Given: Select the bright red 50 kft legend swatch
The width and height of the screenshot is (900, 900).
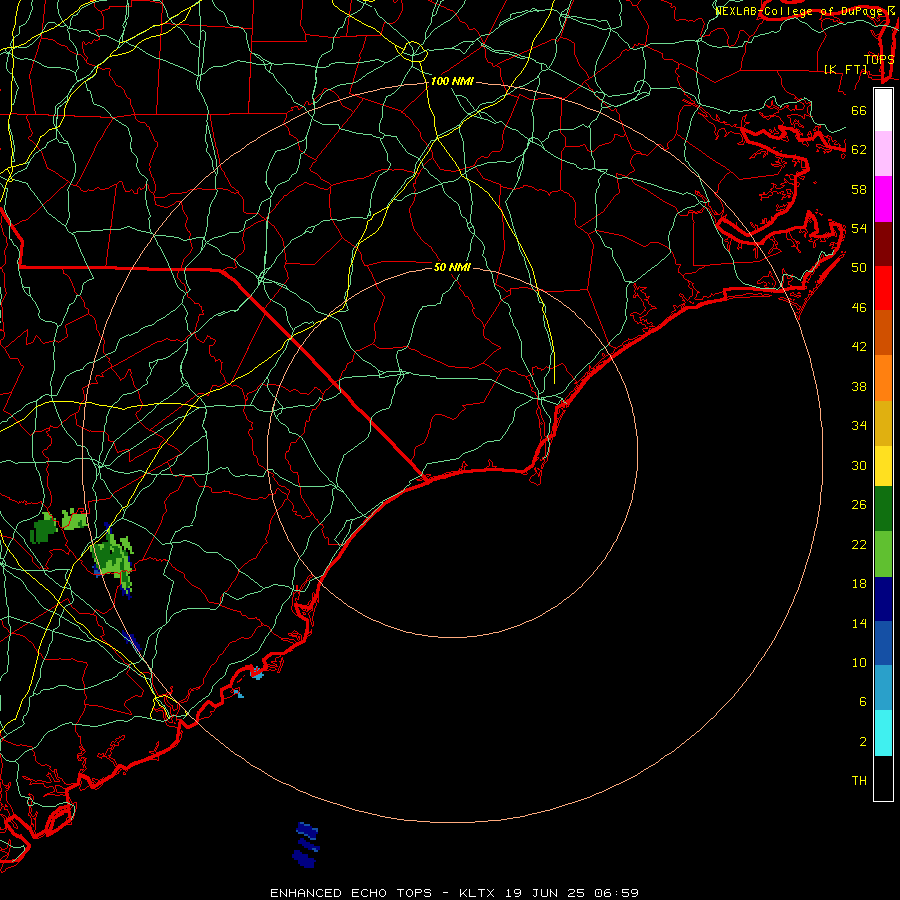Looking at the screenshot, I should pos(883,288).
